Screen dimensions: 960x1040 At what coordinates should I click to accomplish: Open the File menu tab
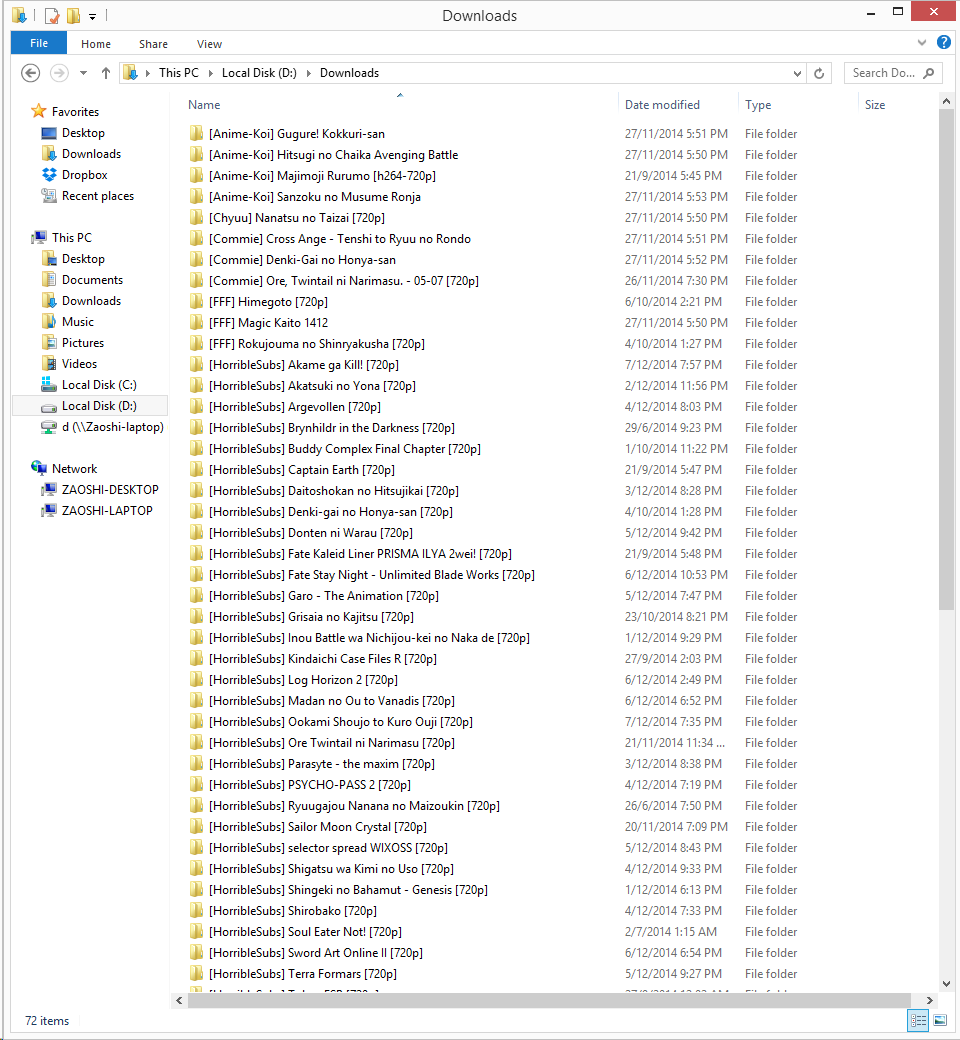[x=39, y=43]
